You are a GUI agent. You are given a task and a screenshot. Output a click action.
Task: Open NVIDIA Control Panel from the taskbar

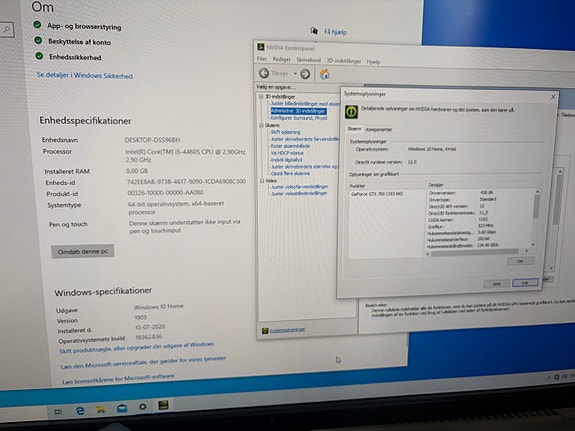click(x=164, y=405)
